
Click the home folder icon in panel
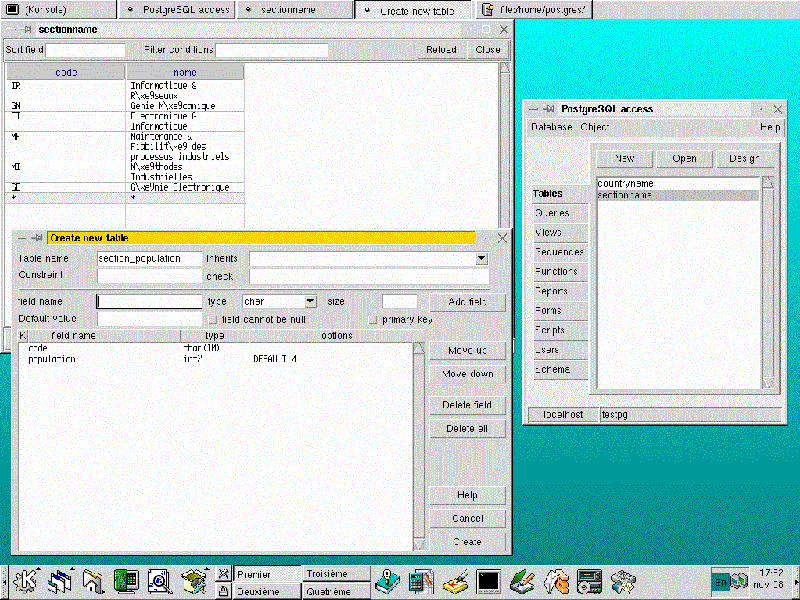[x=93, y=580]
